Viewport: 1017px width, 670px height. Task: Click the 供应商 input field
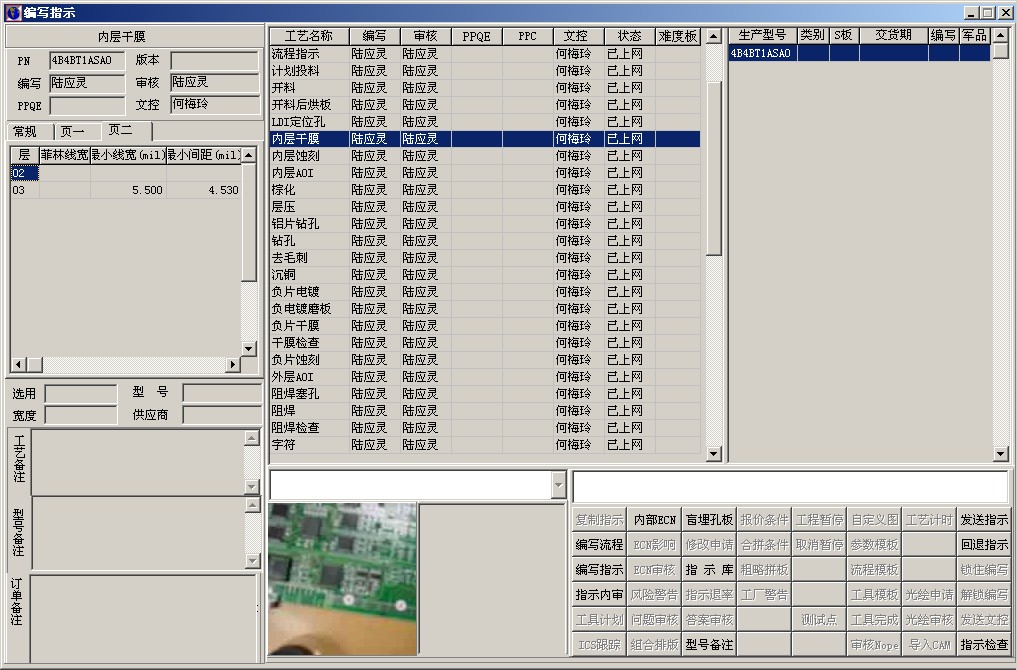tap(222, 414)
